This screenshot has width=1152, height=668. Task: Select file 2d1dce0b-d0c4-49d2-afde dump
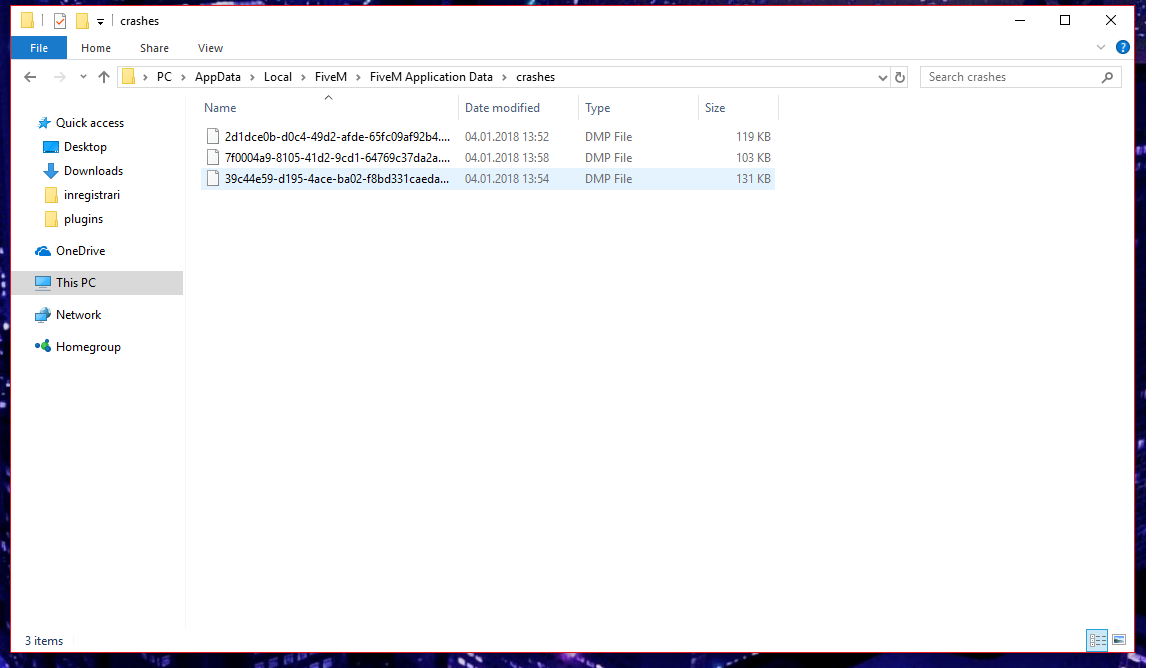coord(337,137)
